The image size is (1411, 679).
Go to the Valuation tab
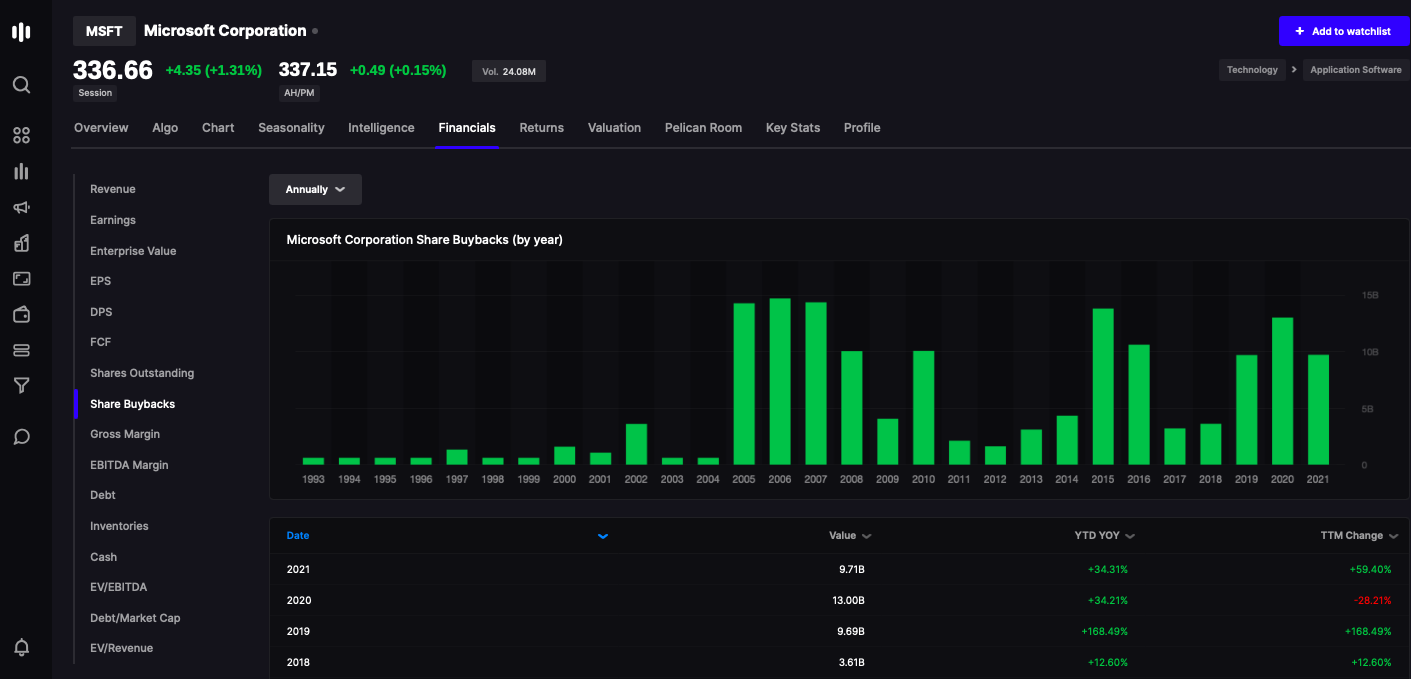pyautogui.click(x=614, y=128)
